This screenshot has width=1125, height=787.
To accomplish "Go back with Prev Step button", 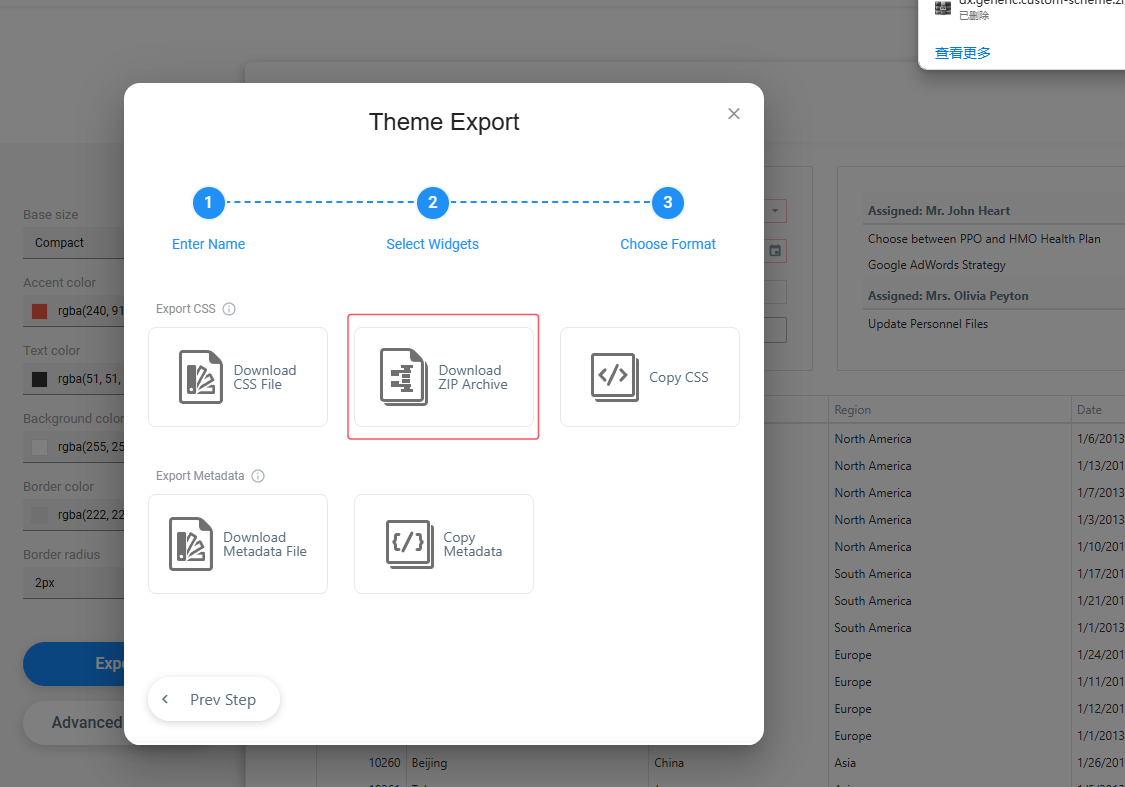I will coord(214,699).
